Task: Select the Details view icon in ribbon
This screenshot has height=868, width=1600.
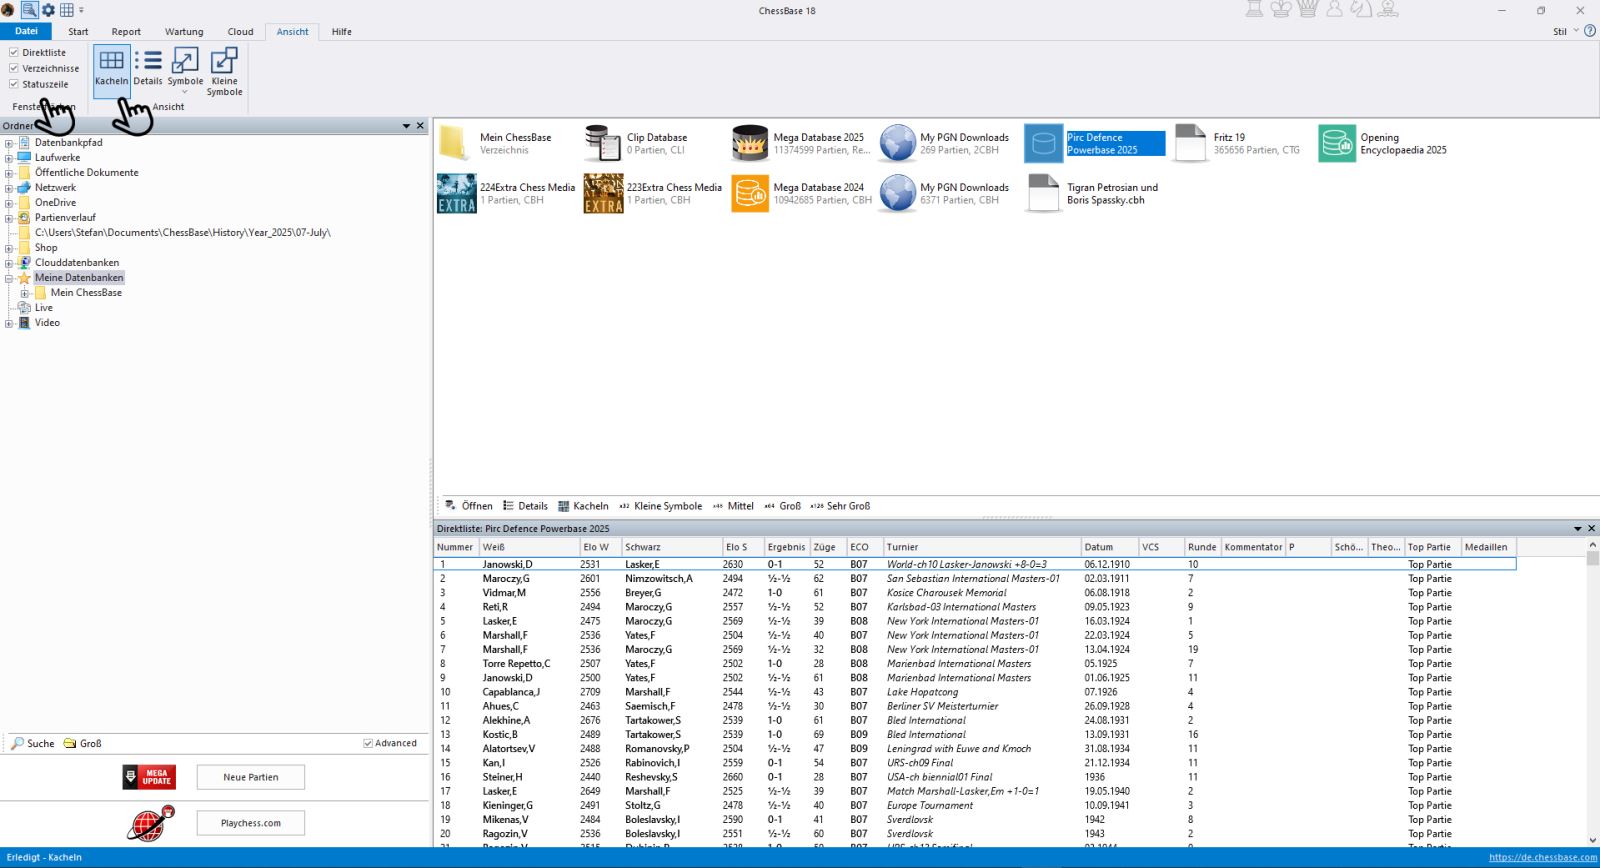Action: click(148, 67)
